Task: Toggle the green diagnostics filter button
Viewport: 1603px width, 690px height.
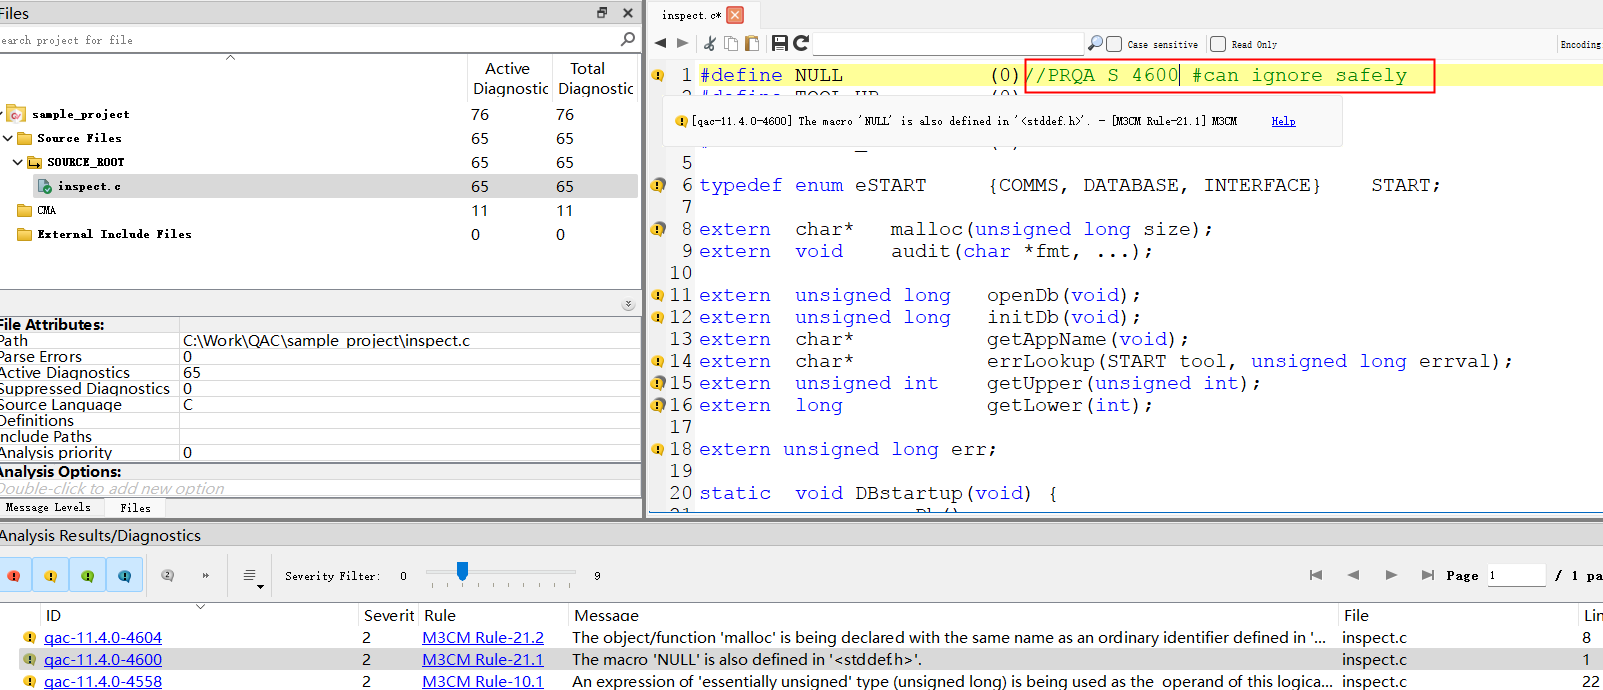Action: pos(88,576)
